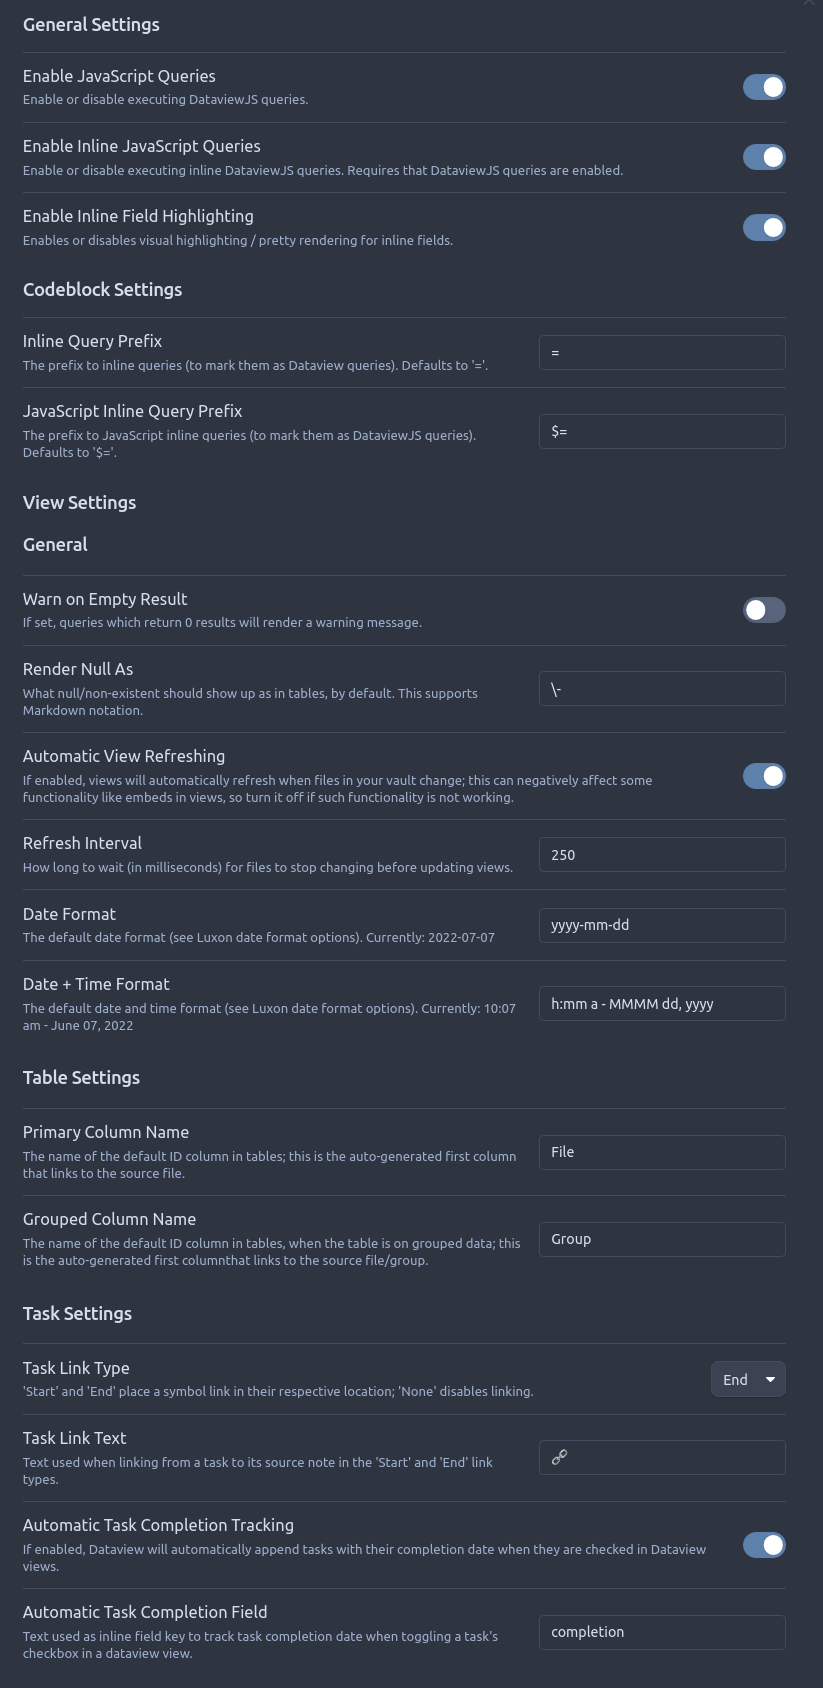Screen dimensions: 823x1688
Task: Click the chain link icon in Task Link Text
Action: point(559,1457)
